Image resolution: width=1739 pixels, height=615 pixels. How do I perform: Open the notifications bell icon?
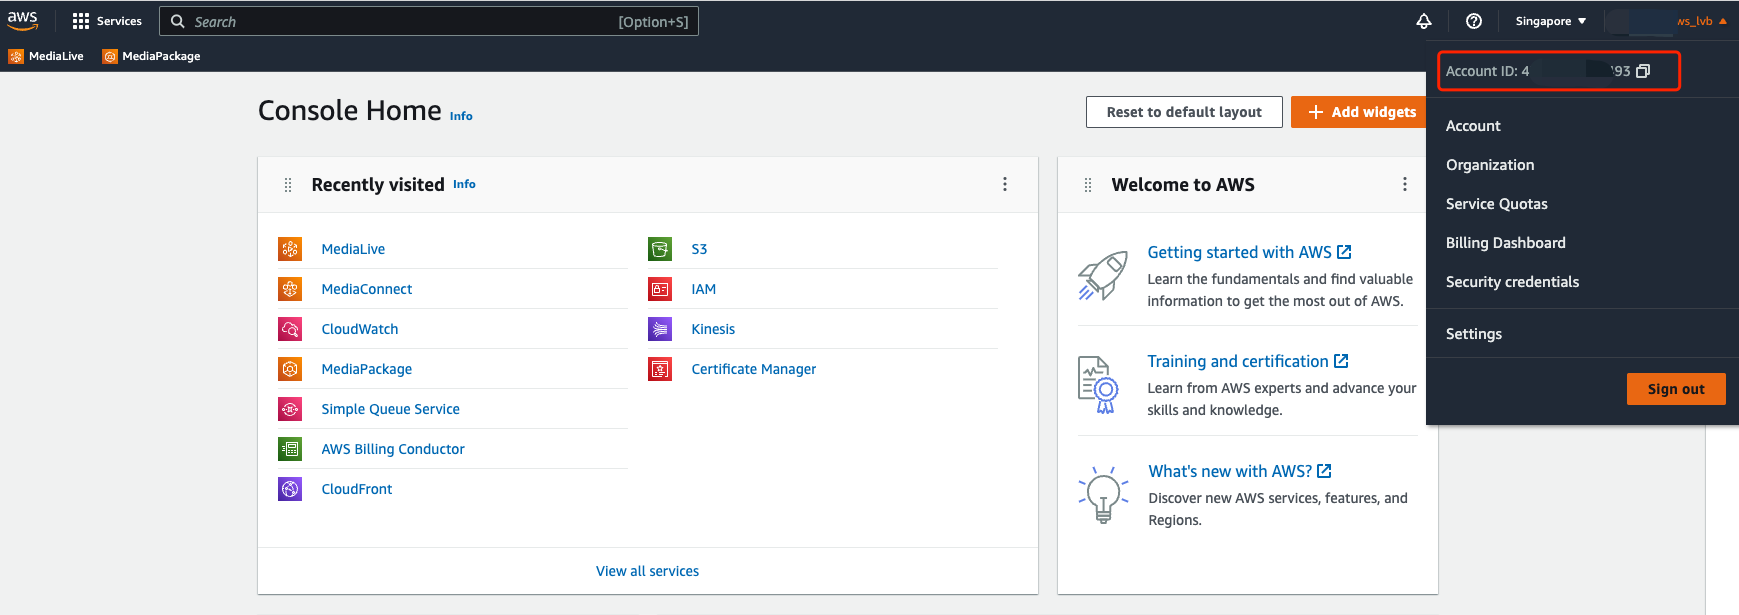click(x=1424, y=21)
